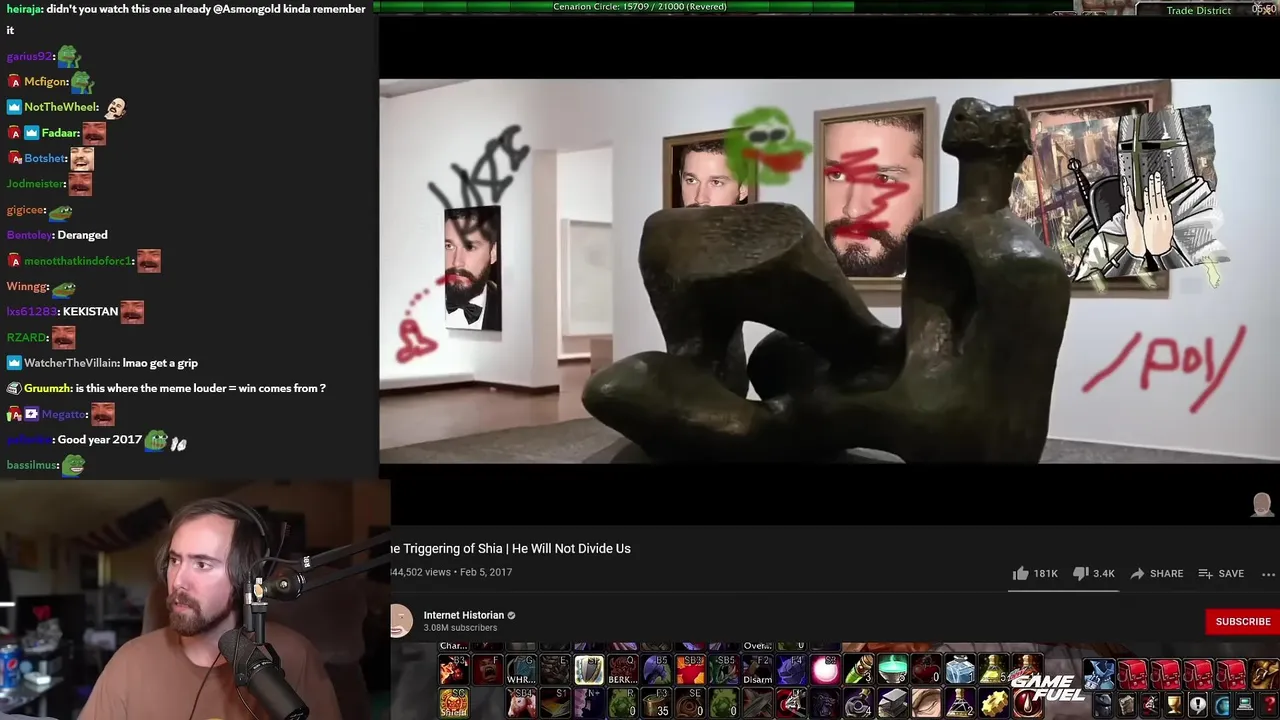The image size is (1280, 720).
Task: Click username WatcherTheVillain in chat
Action: 71,363
